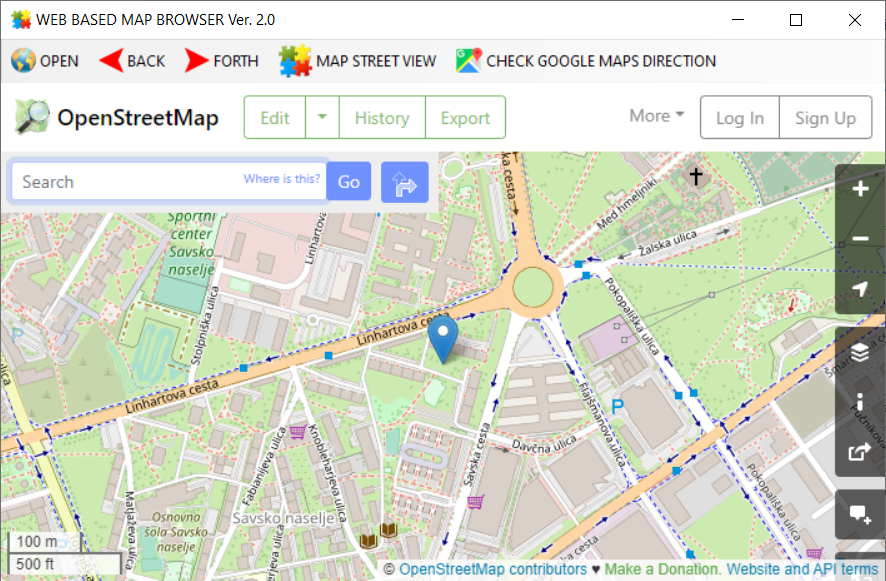
Task: Click the blue parking P icon
Action: point(618,406)
